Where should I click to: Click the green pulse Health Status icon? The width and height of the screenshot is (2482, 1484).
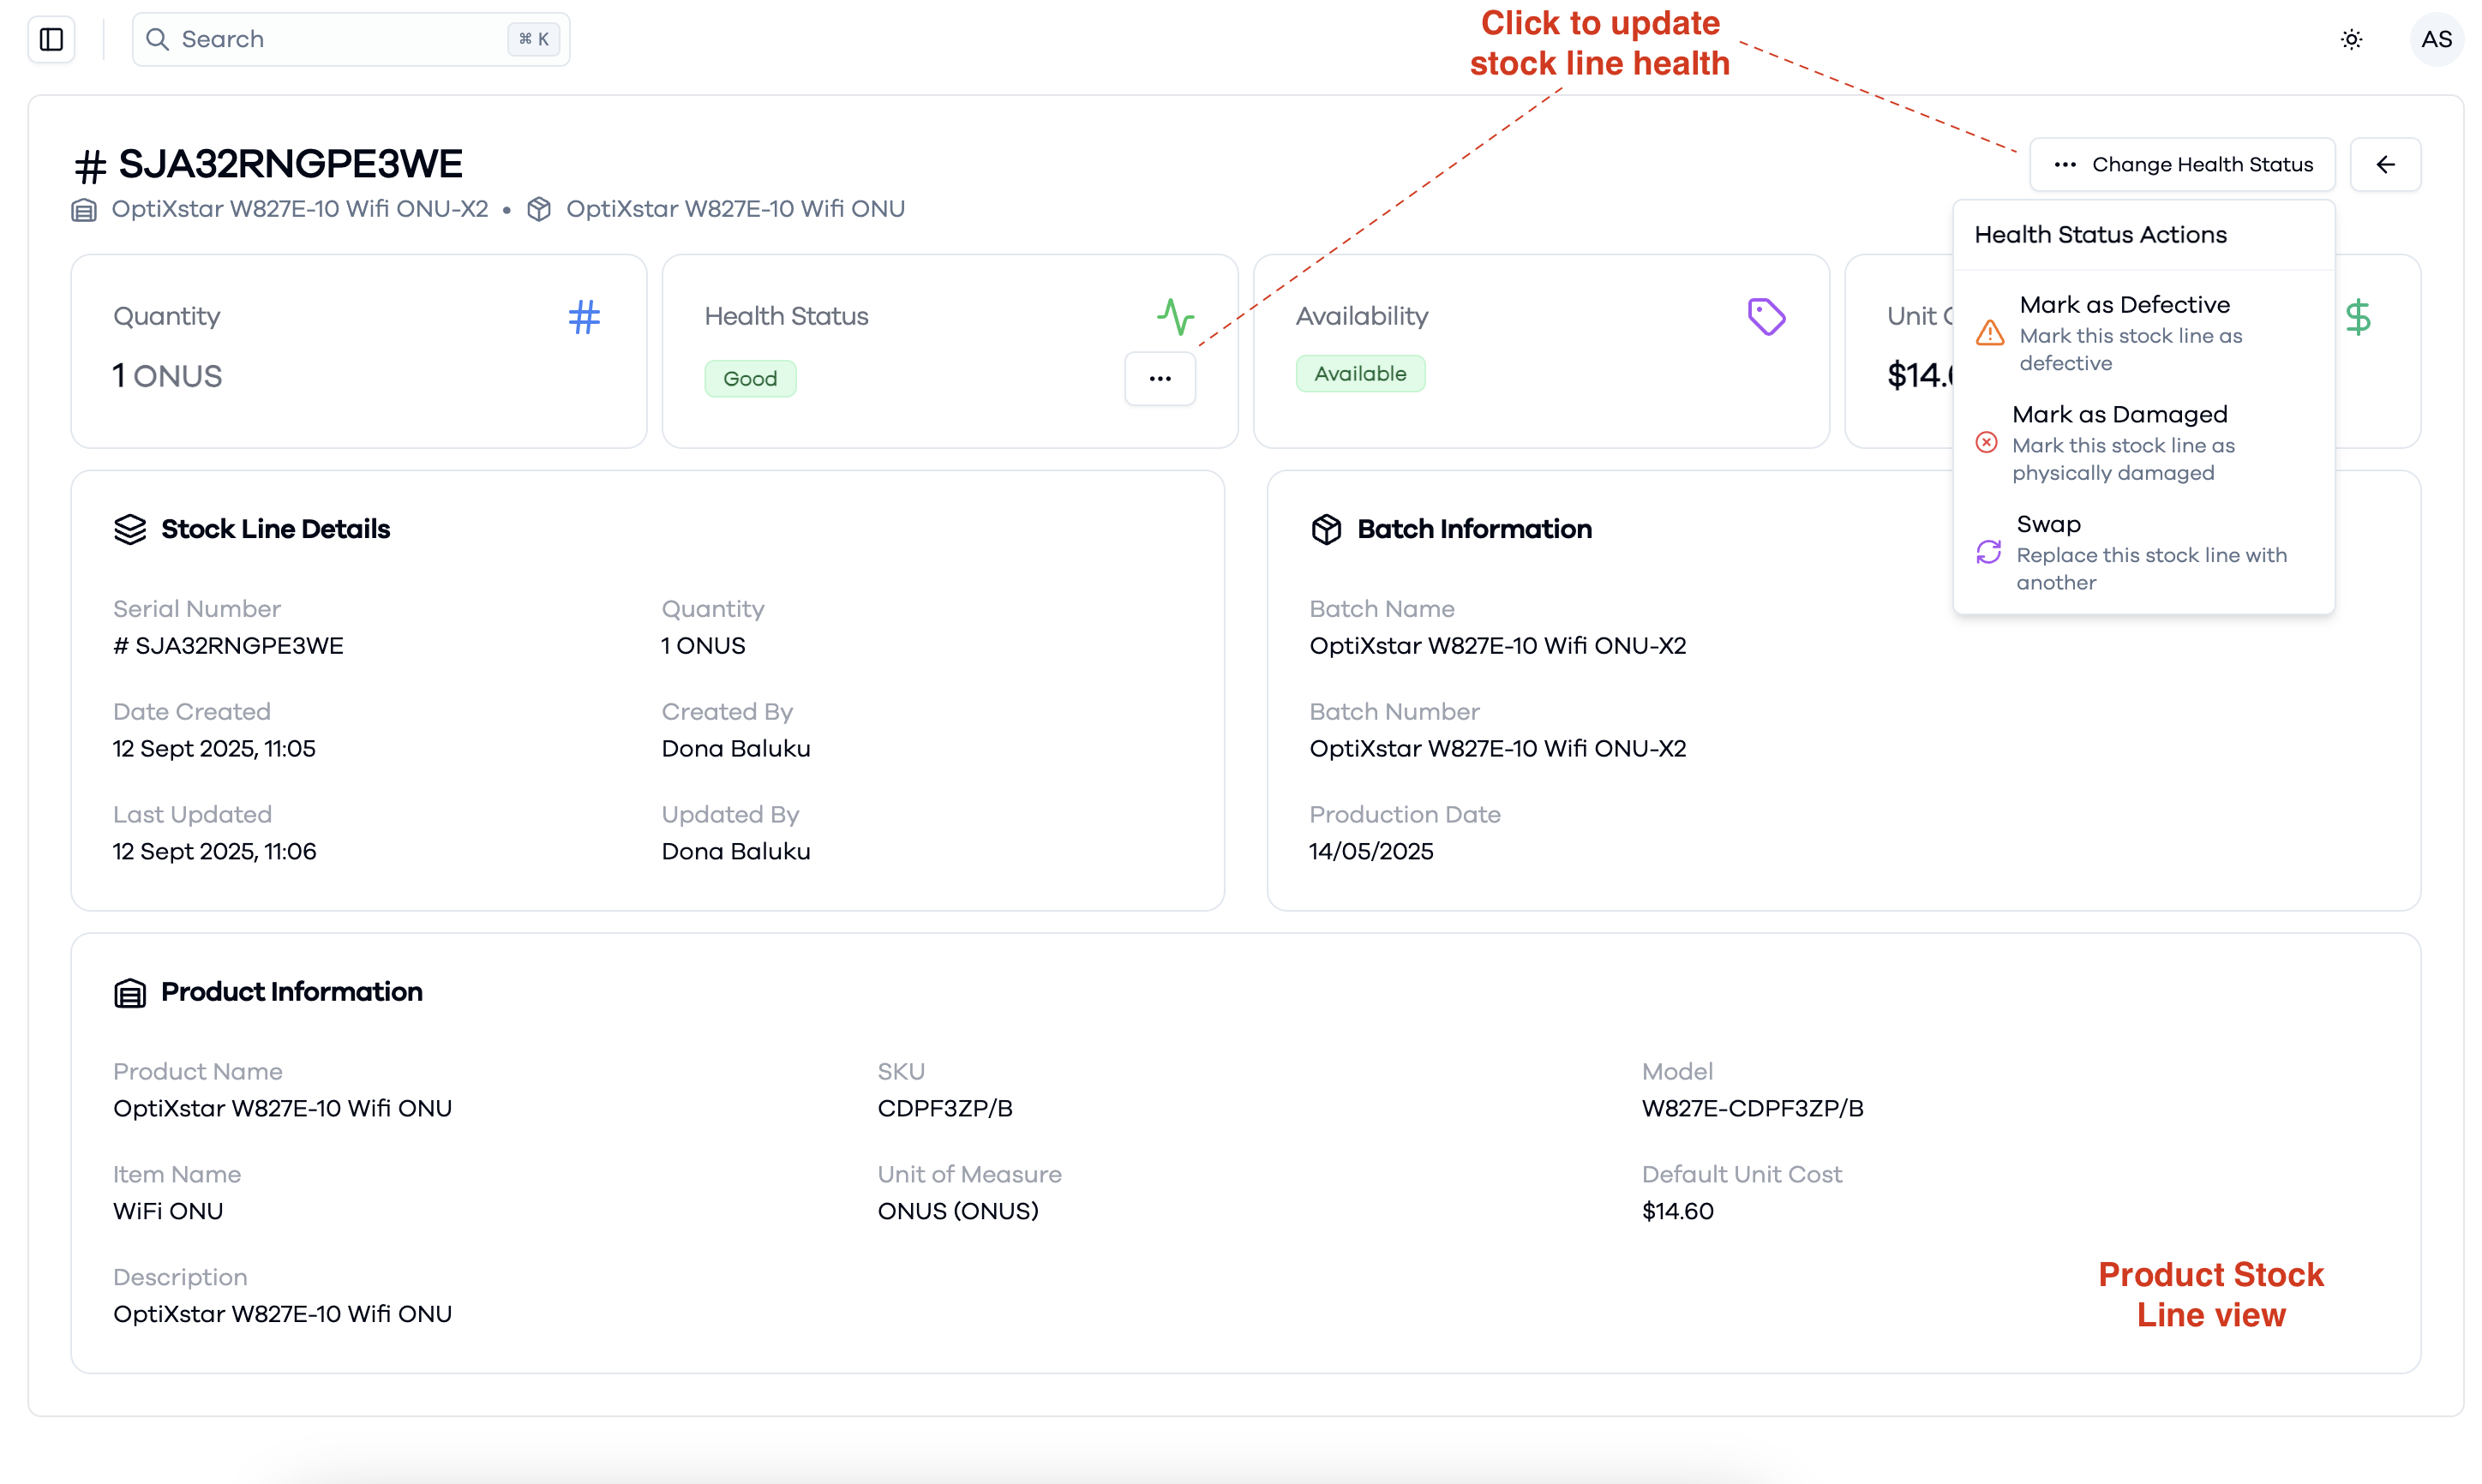tap(1176, 317)
